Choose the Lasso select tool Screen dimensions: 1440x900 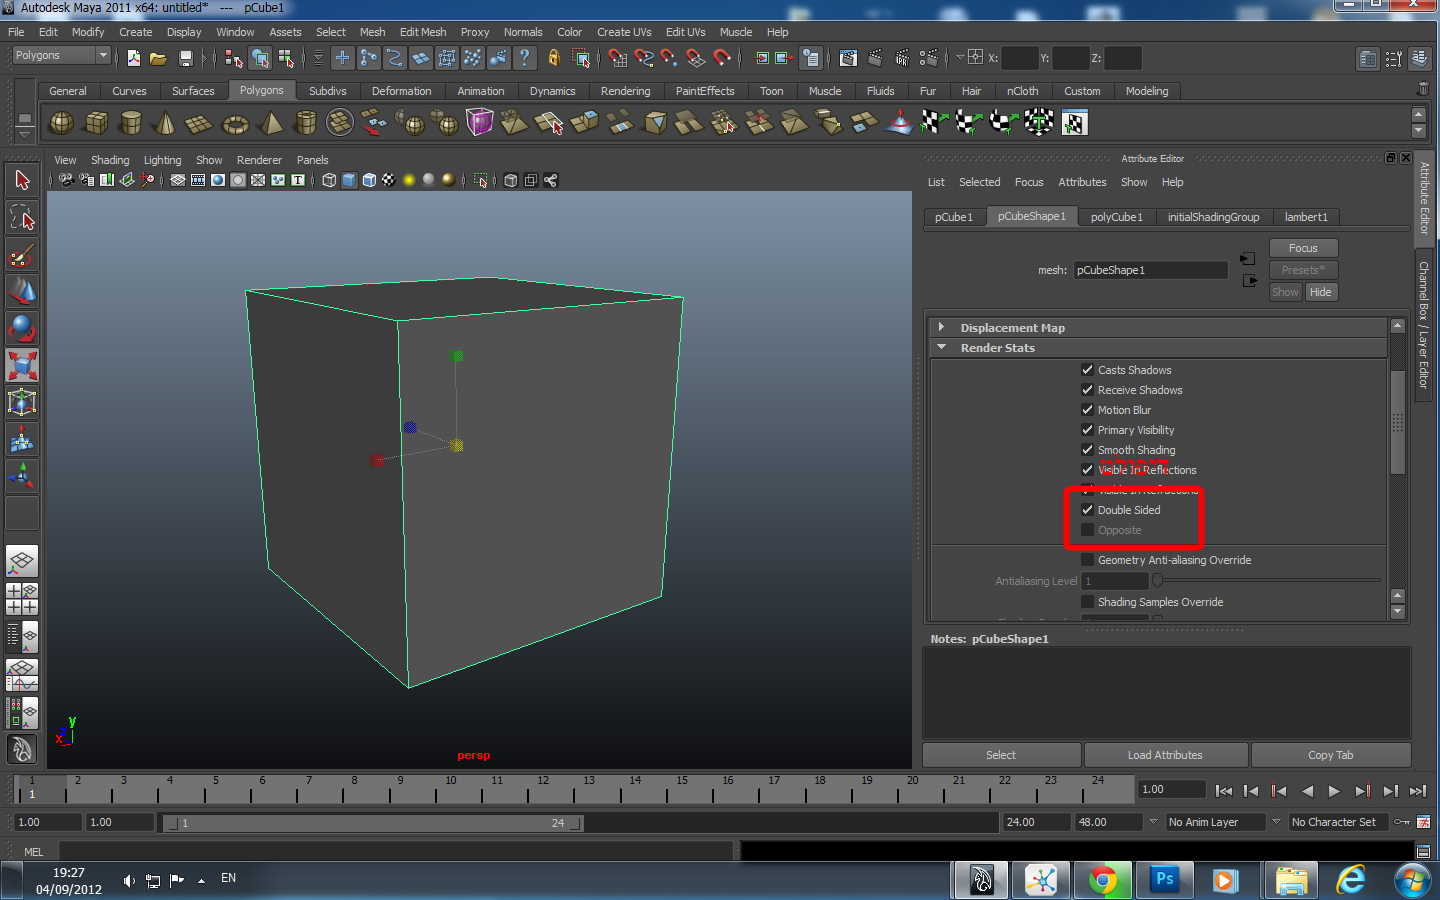(x=22, y=217)
